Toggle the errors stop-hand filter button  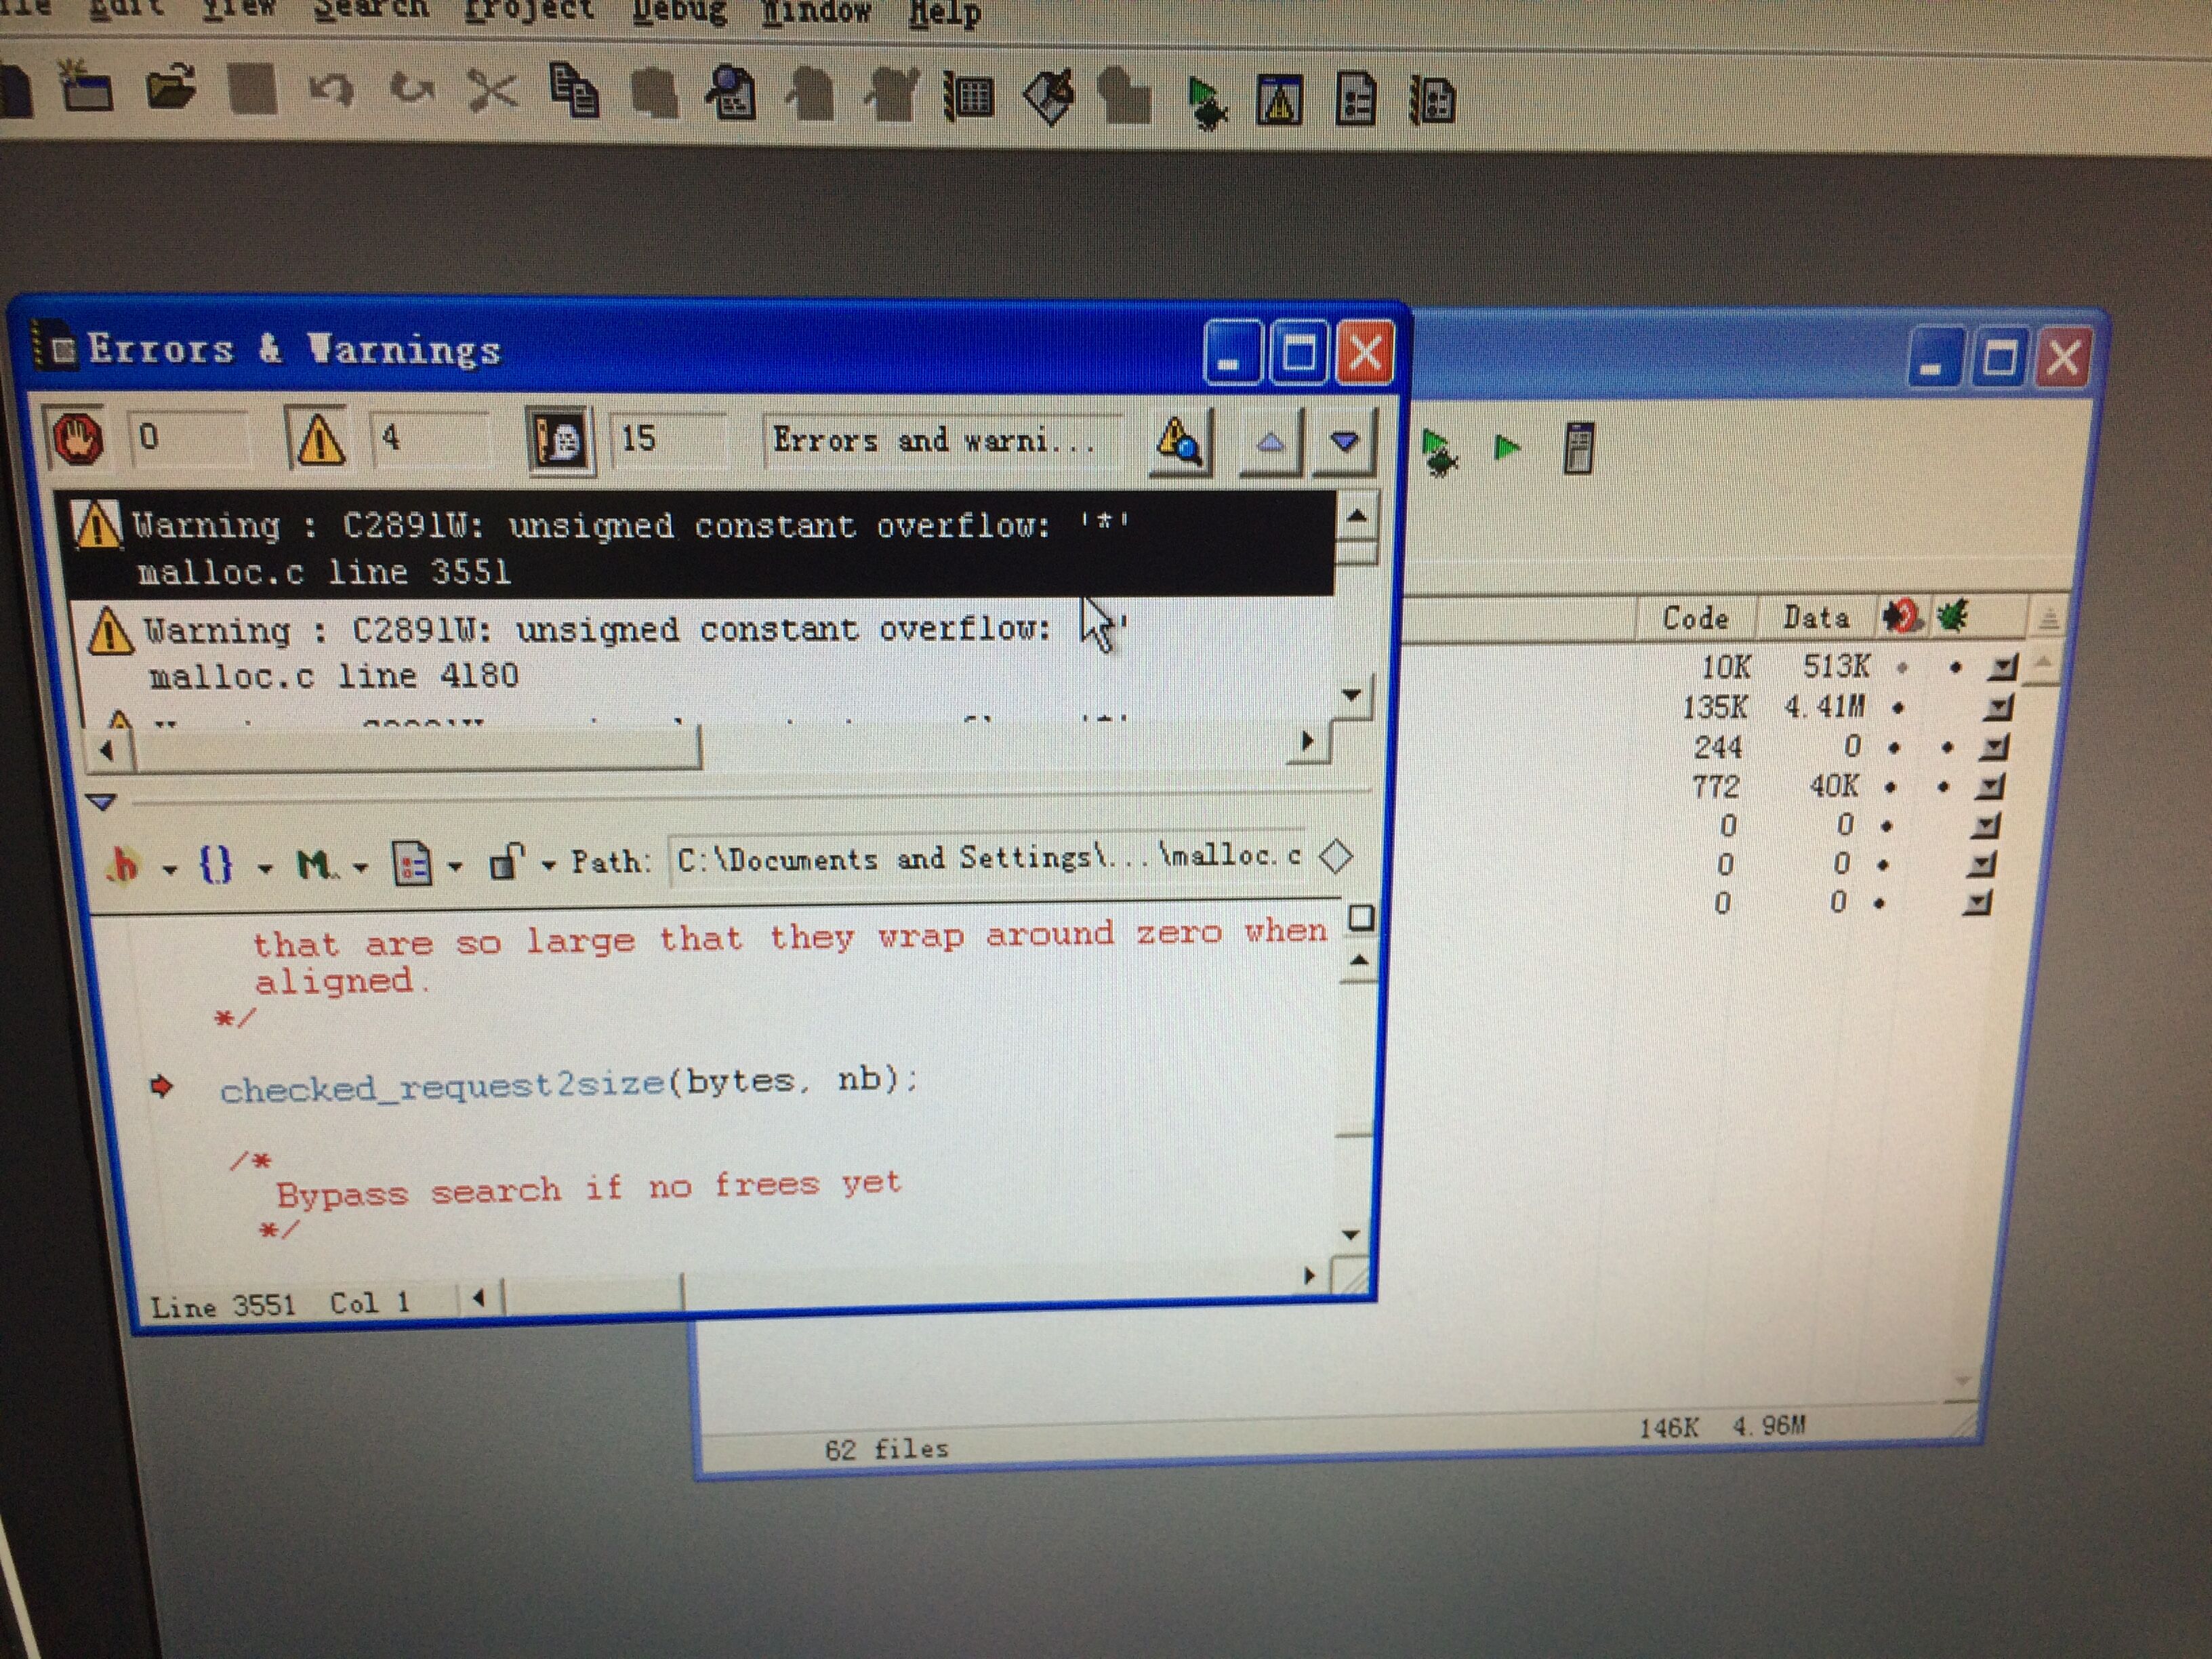(x=77, y=437)
